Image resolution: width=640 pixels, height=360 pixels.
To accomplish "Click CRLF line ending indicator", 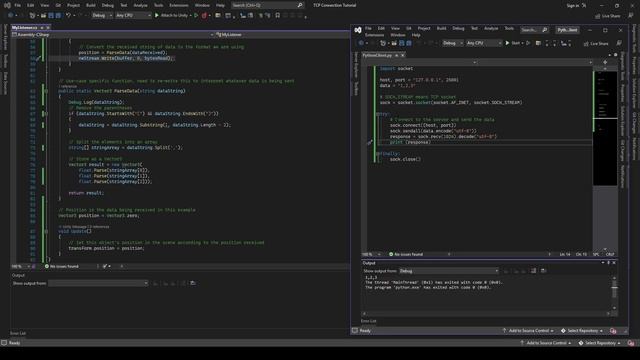I will click(610, 254).
